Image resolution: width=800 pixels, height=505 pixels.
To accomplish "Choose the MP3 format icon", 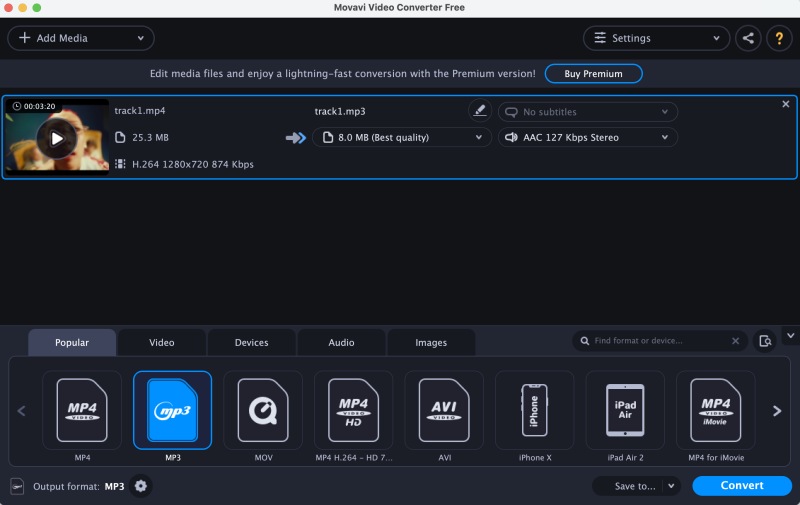I will point(172,410).
